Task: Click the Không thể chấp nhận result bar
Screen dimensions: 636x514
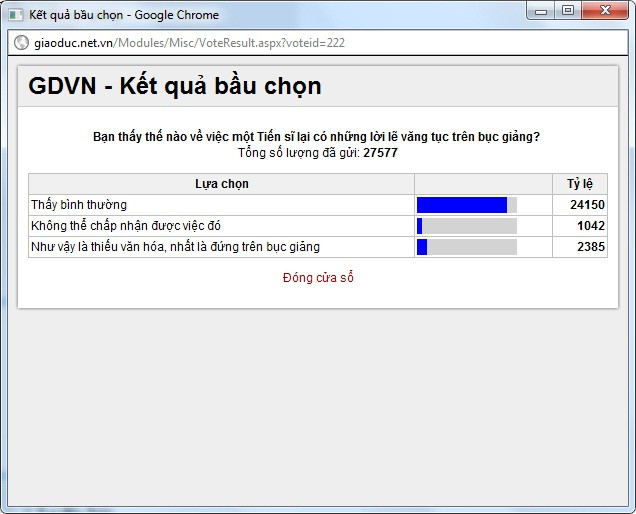Action: pos(467,226)
